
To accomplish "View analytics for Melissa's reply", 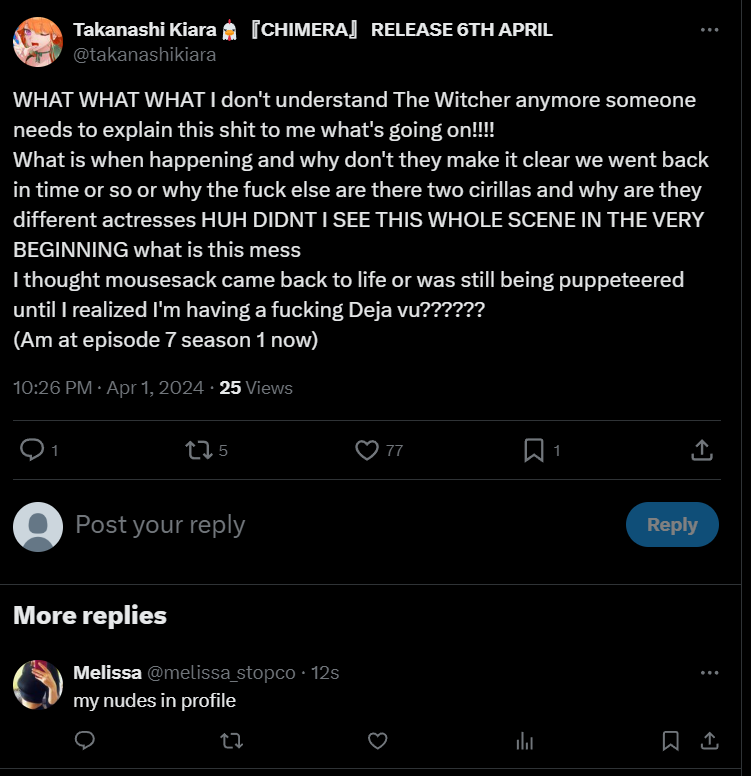I will (x=523, y=741).
